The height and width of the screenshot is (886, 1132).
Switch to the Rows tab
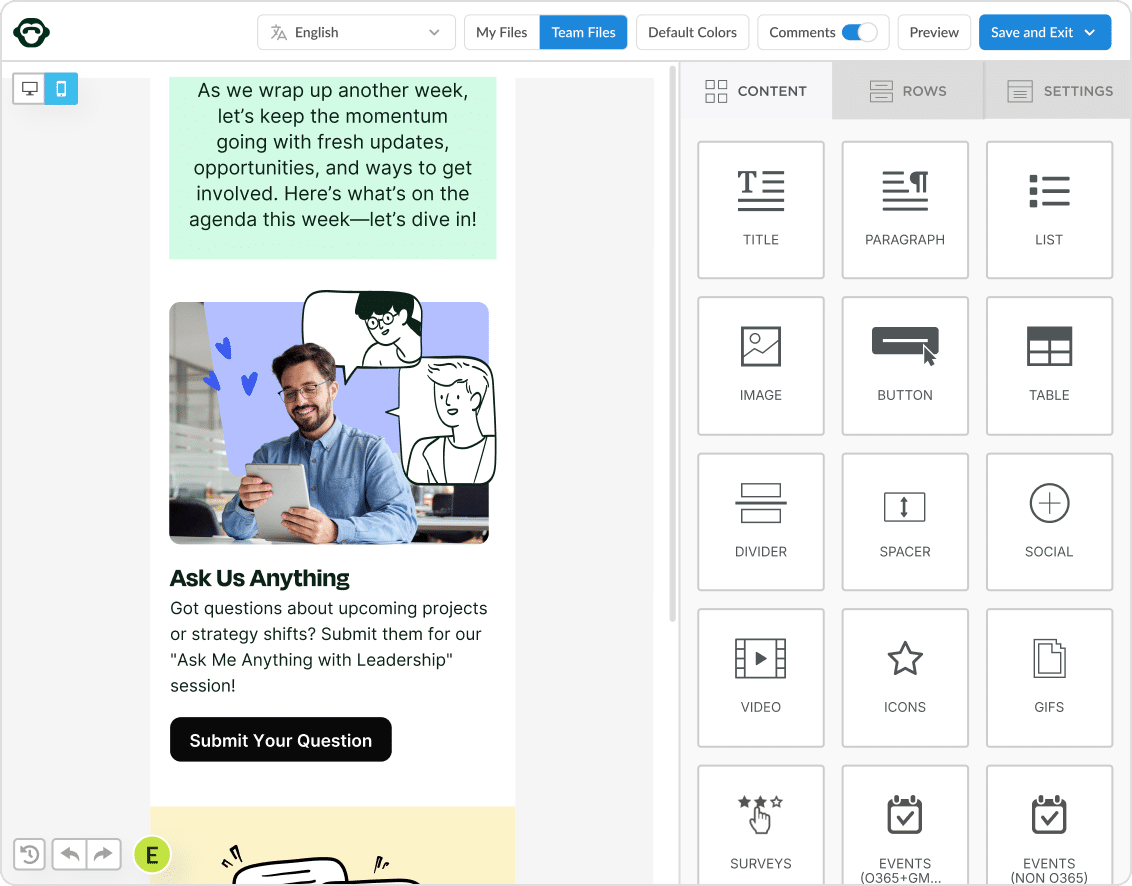pyautogui.click(x=908, y=91)
